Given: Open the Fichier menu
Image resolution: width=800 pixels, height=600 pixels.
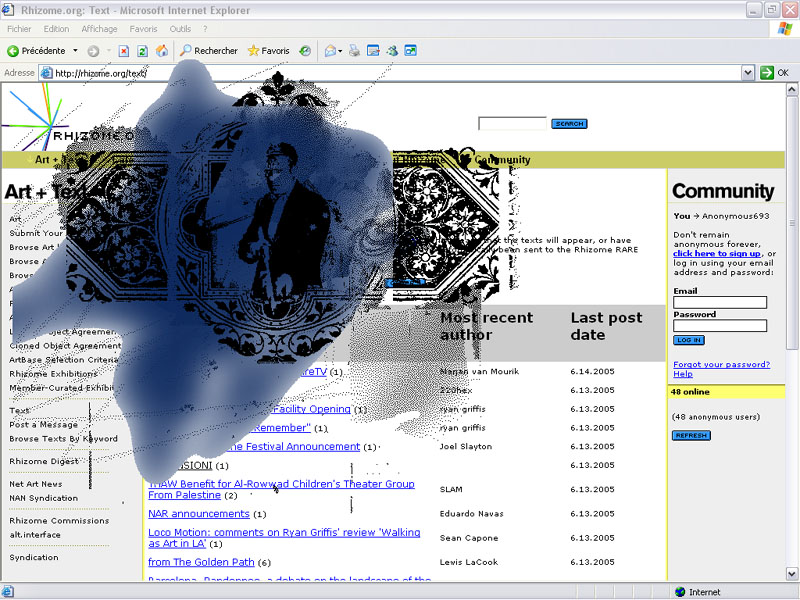Looking at the screenshot, I should click(19, 29).
